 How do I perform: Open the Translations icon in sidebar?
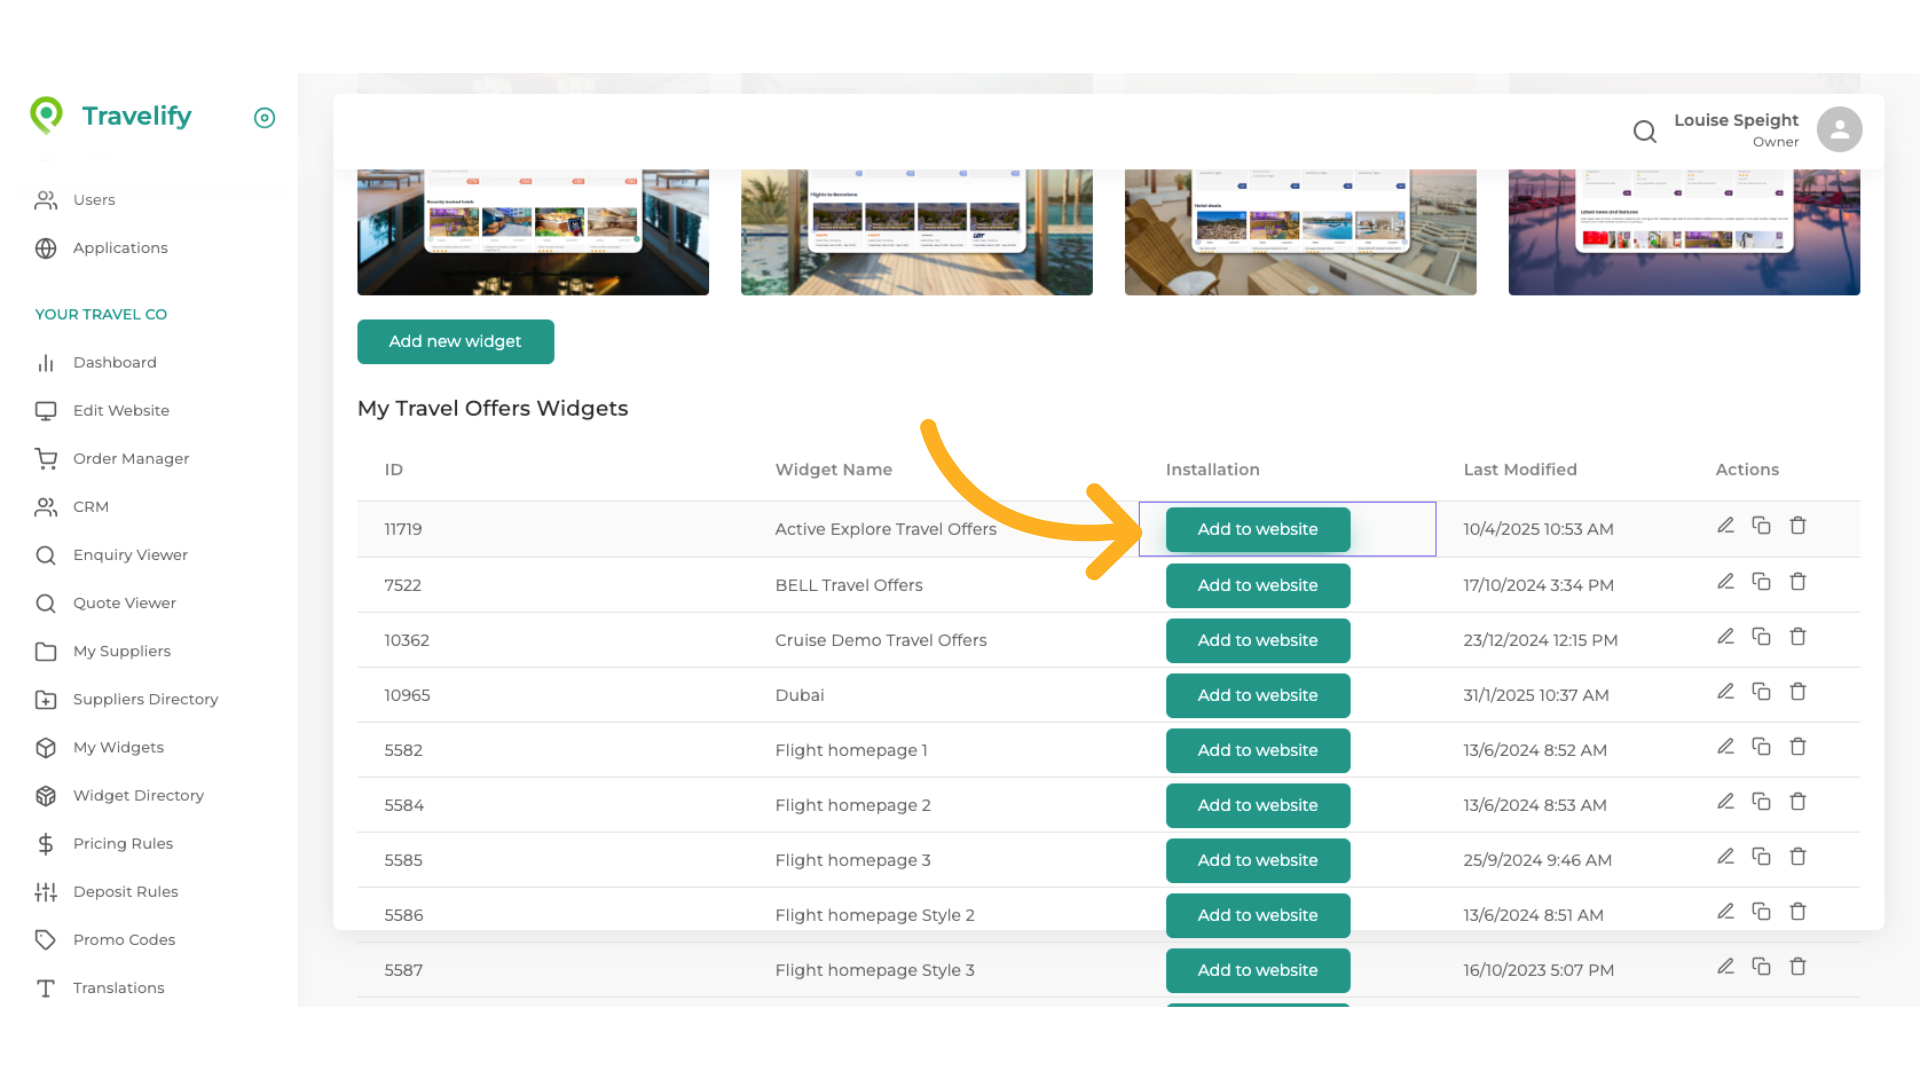click(x=46, y=988)
